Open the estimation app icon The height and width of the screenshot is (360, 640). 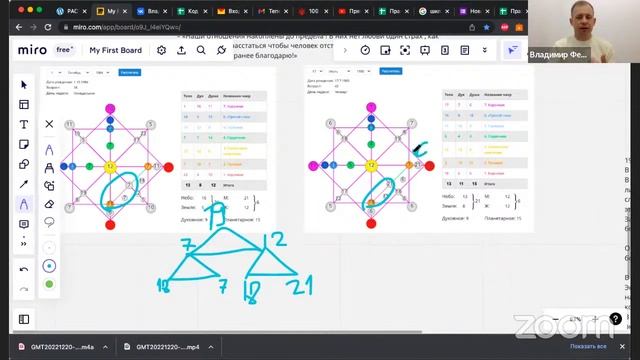pyautogui.click(x=445, y=50)
